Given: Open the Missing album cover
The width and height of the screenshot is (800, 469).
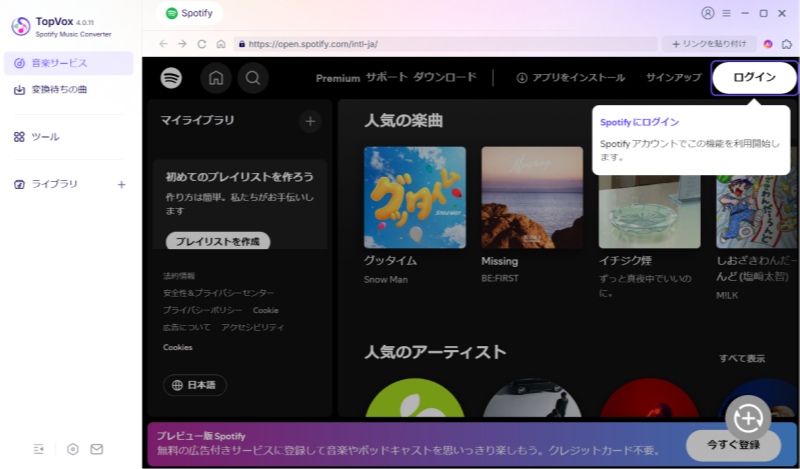Looking at the screenshot, I should click(x=532, y=198).
